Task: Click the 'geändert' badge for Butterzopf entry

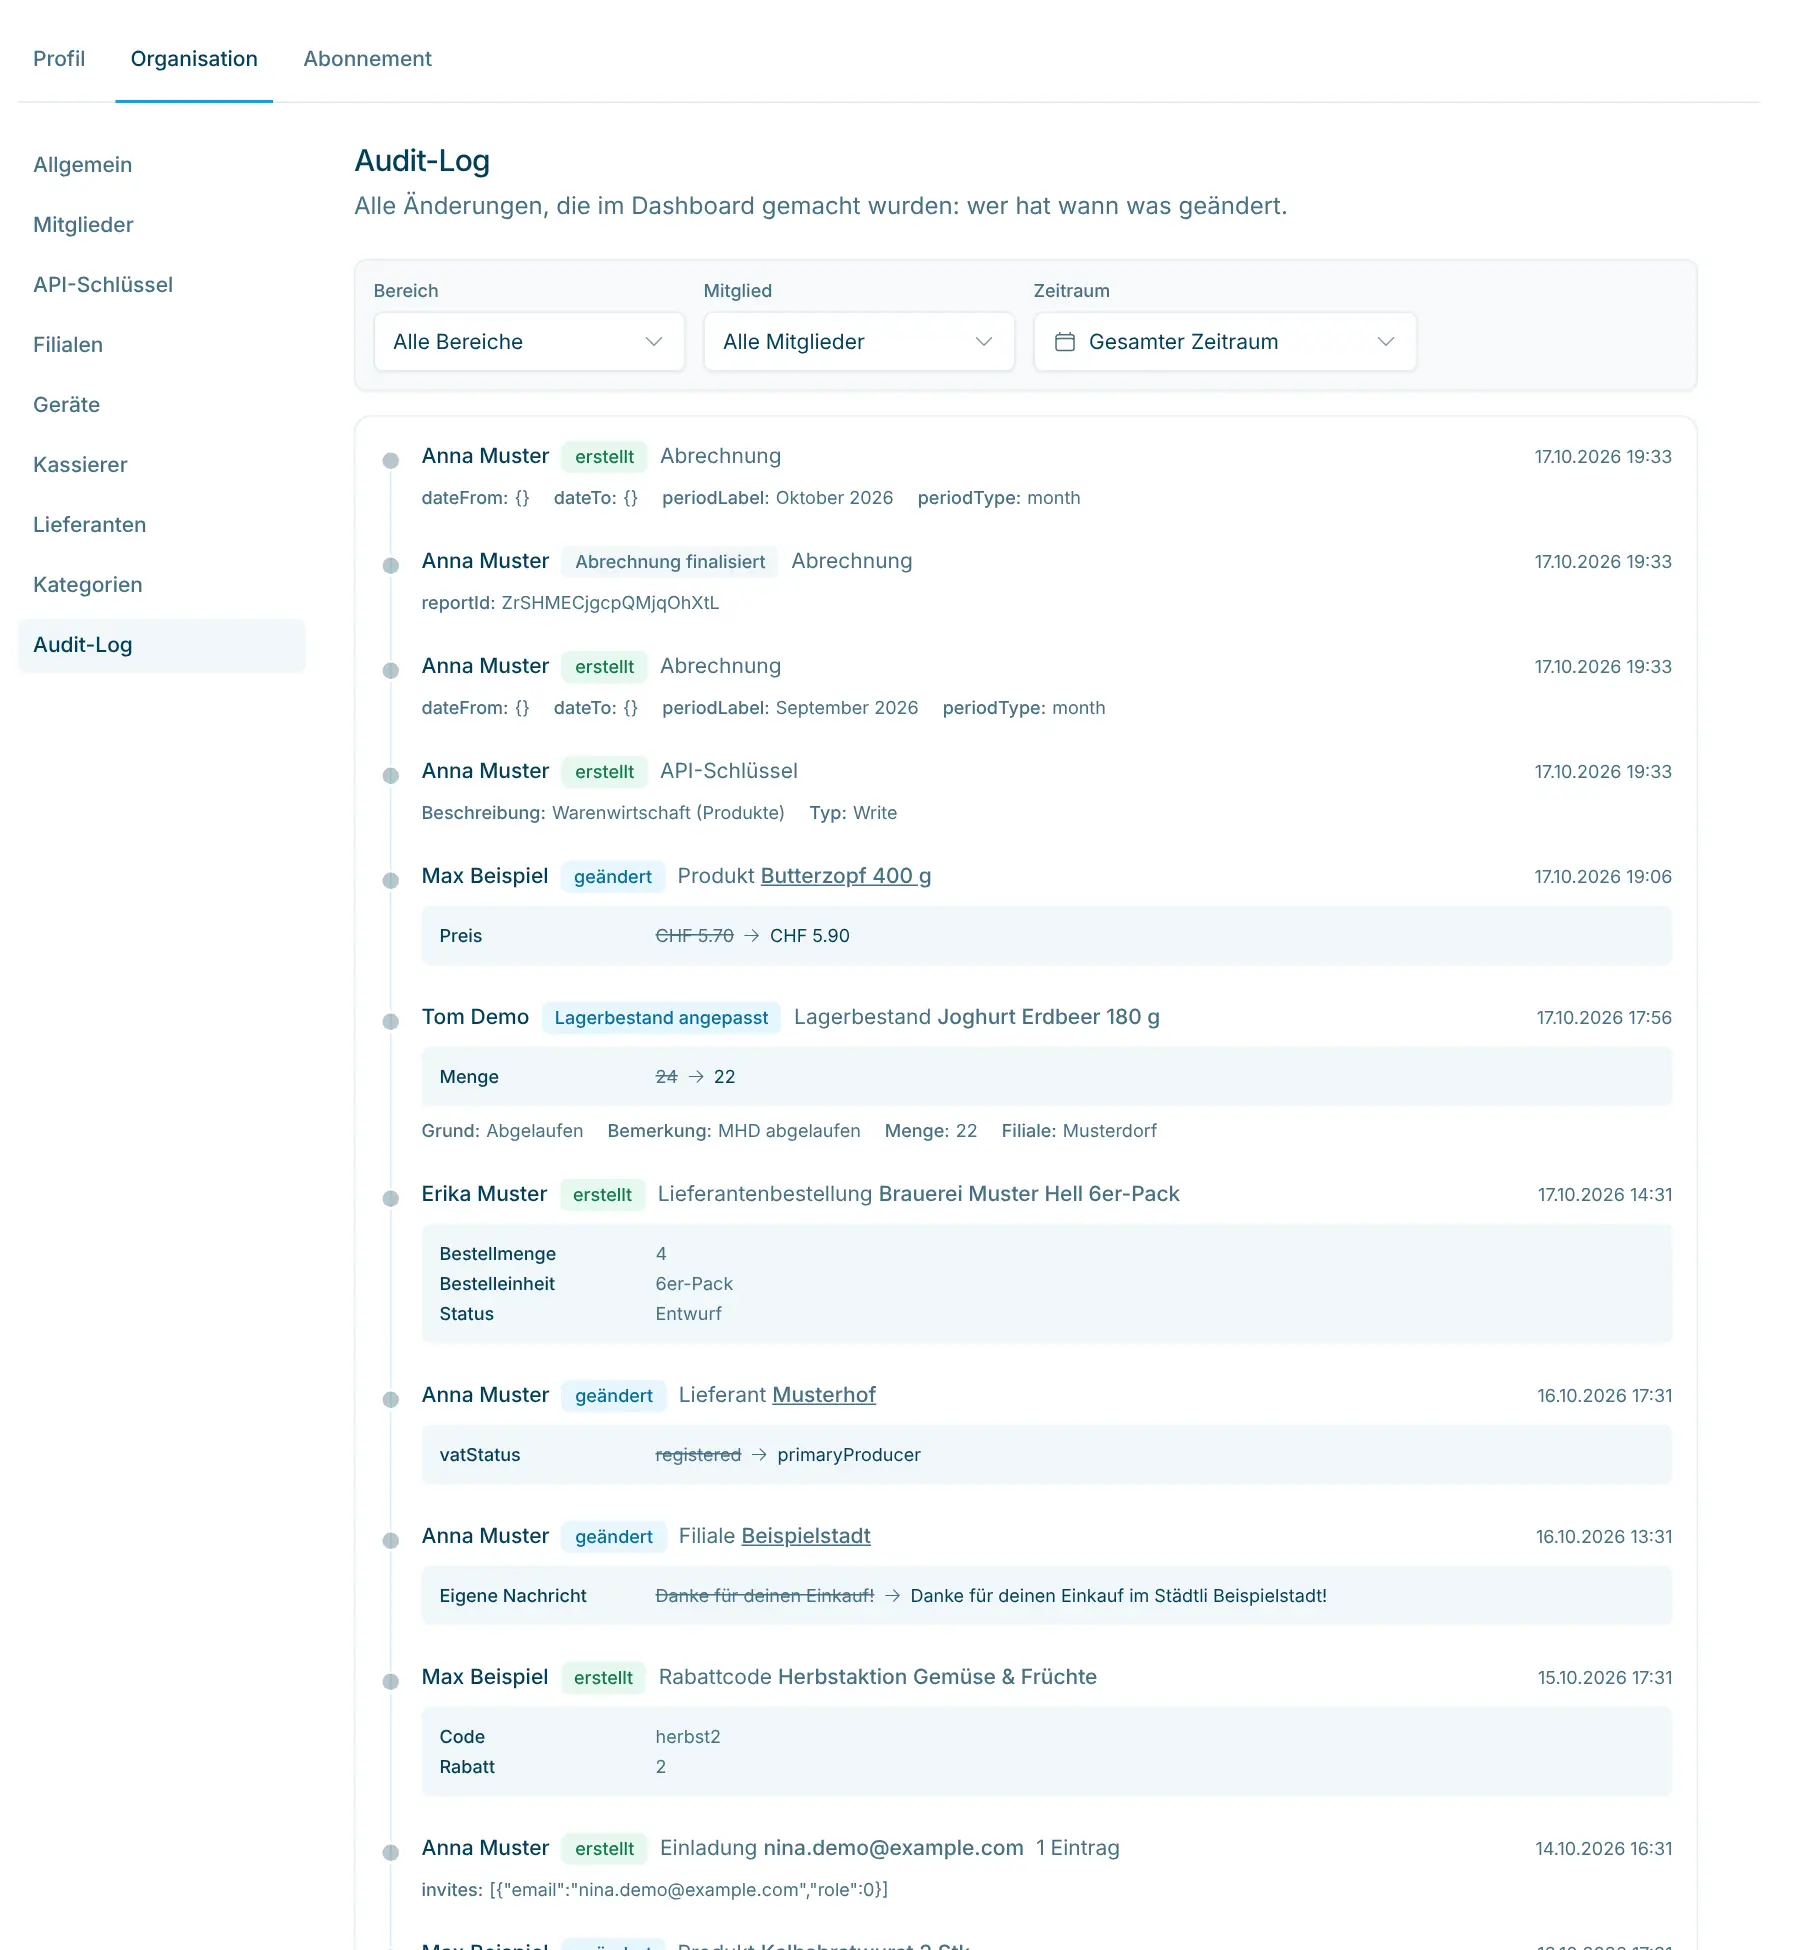Action: coord(612,877)
